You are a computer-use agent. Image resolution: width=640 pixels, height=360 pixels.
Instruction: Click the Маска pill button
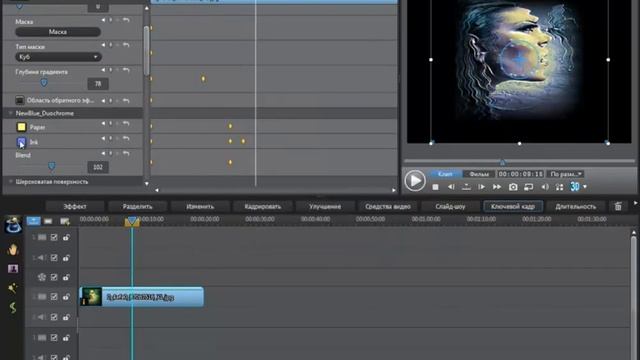coord(58,32)
